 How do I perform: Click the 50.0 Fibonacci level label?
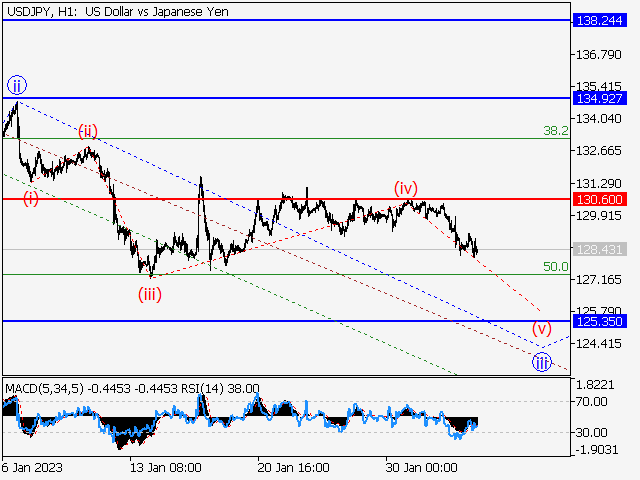(x=556, y=267)
